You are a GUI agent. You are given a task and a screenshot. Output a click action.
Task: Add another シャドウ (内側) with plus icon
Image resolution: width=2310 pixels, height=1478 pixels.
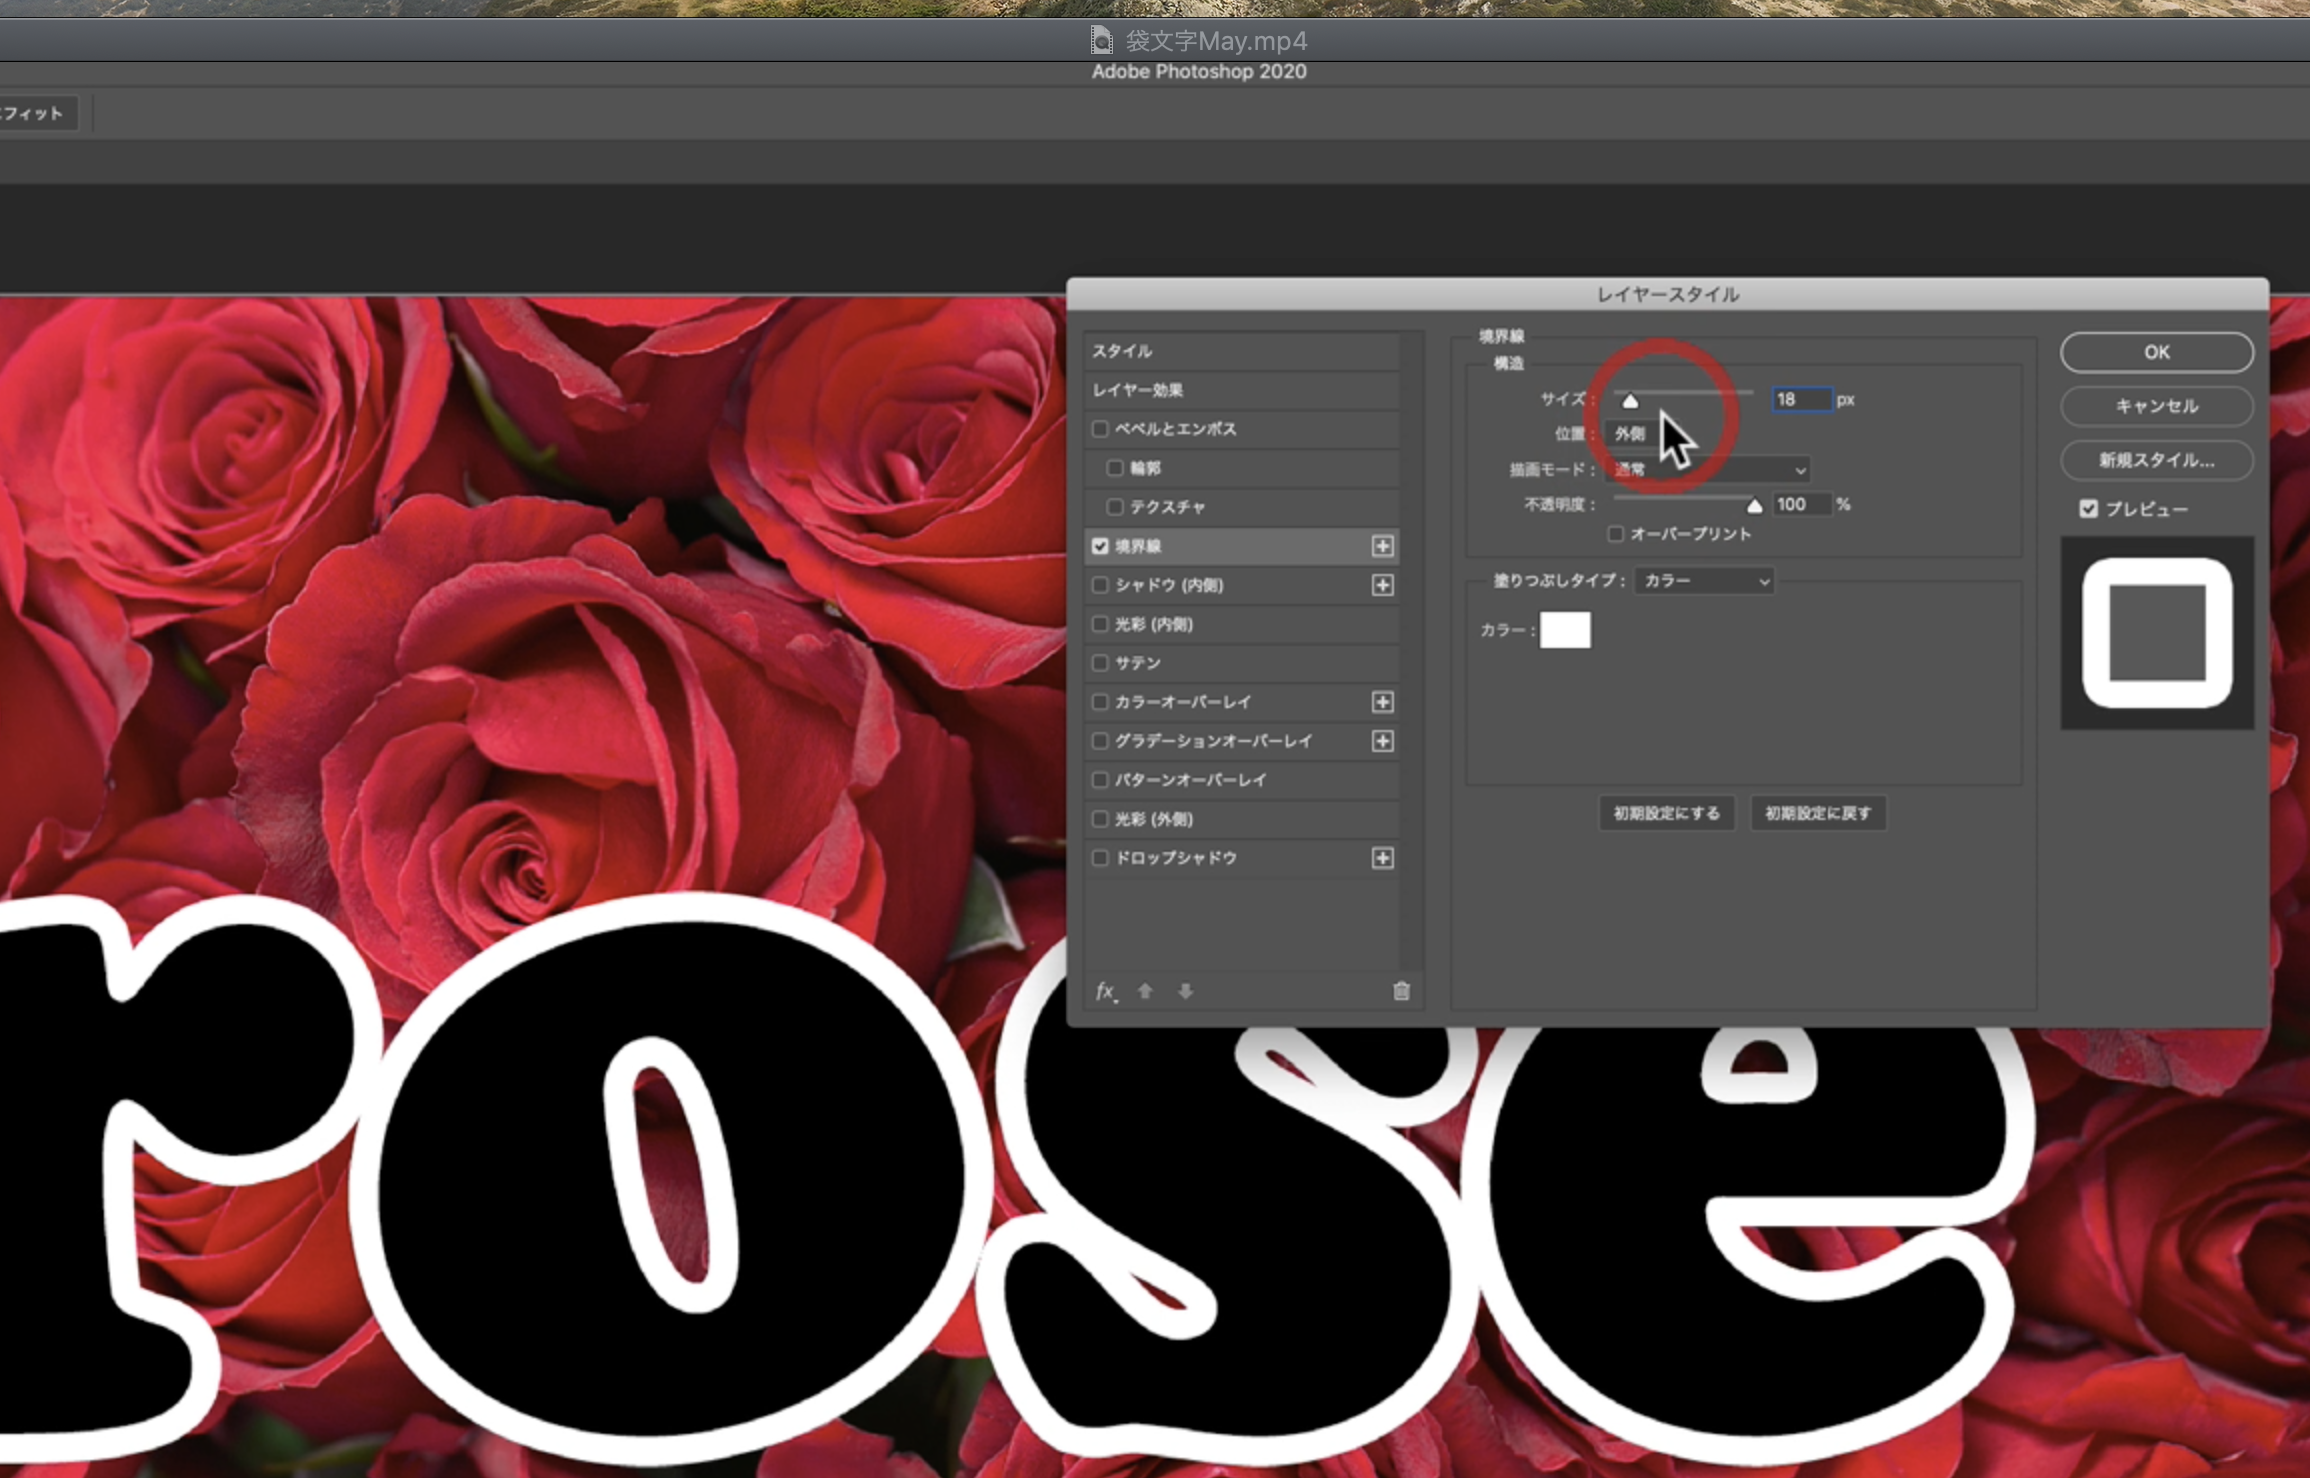[1382, 585]
